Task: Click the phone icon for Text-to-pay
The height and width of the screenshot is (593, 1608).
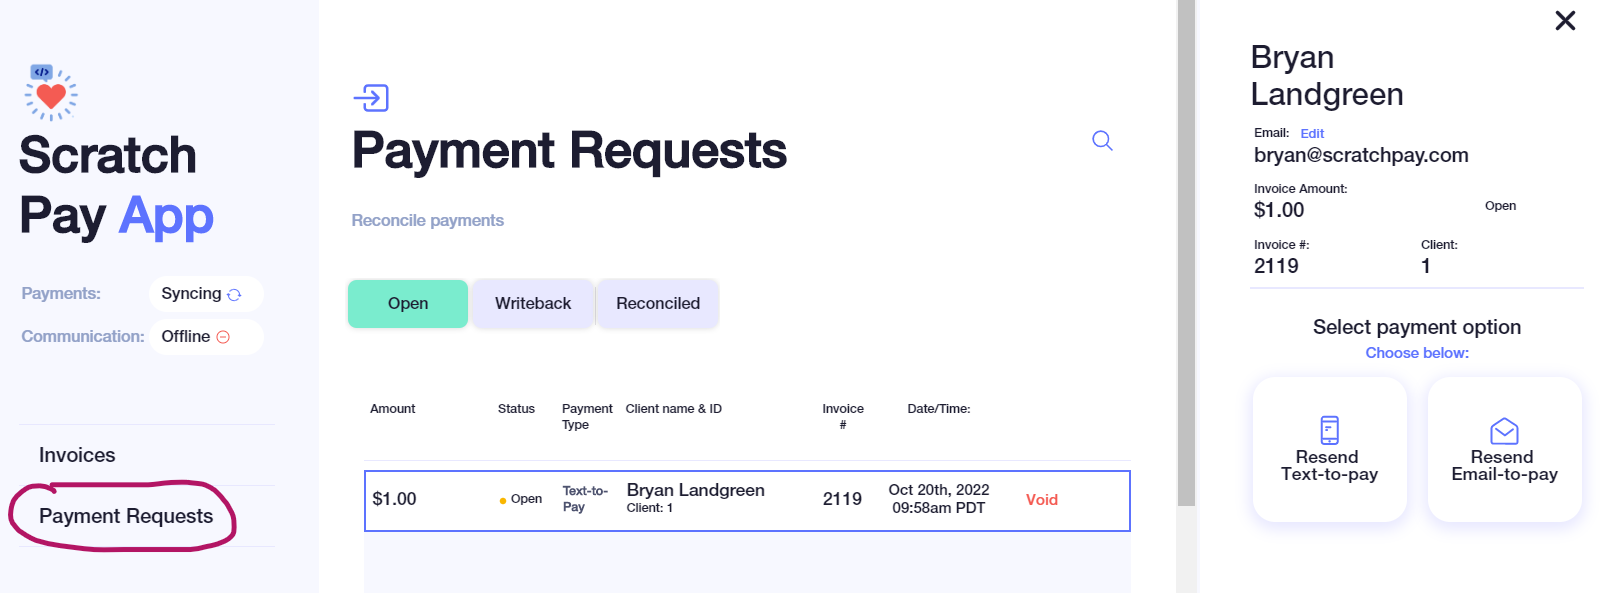Action: click(1329, 430)
